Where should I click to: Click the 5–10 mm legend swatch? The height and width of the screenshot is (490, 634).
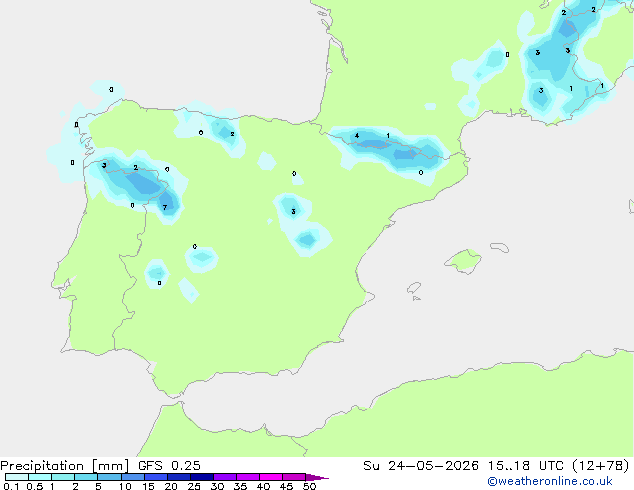[x=109, y=477]
